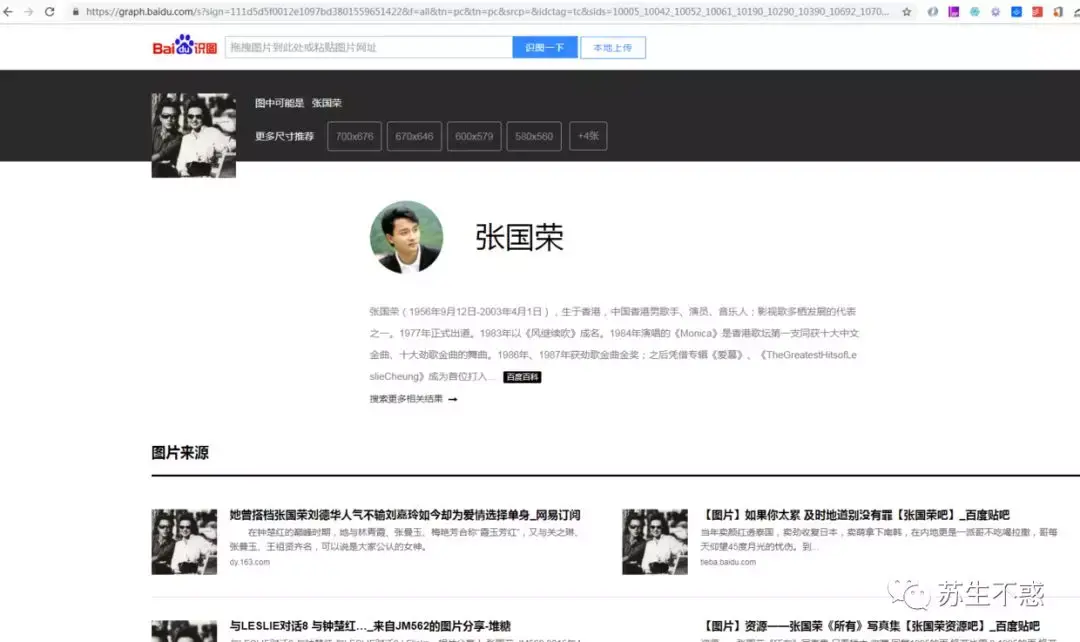The image size is (1080, 642).
Task: Click the padlock icon in the address bar
Action: 76,12
